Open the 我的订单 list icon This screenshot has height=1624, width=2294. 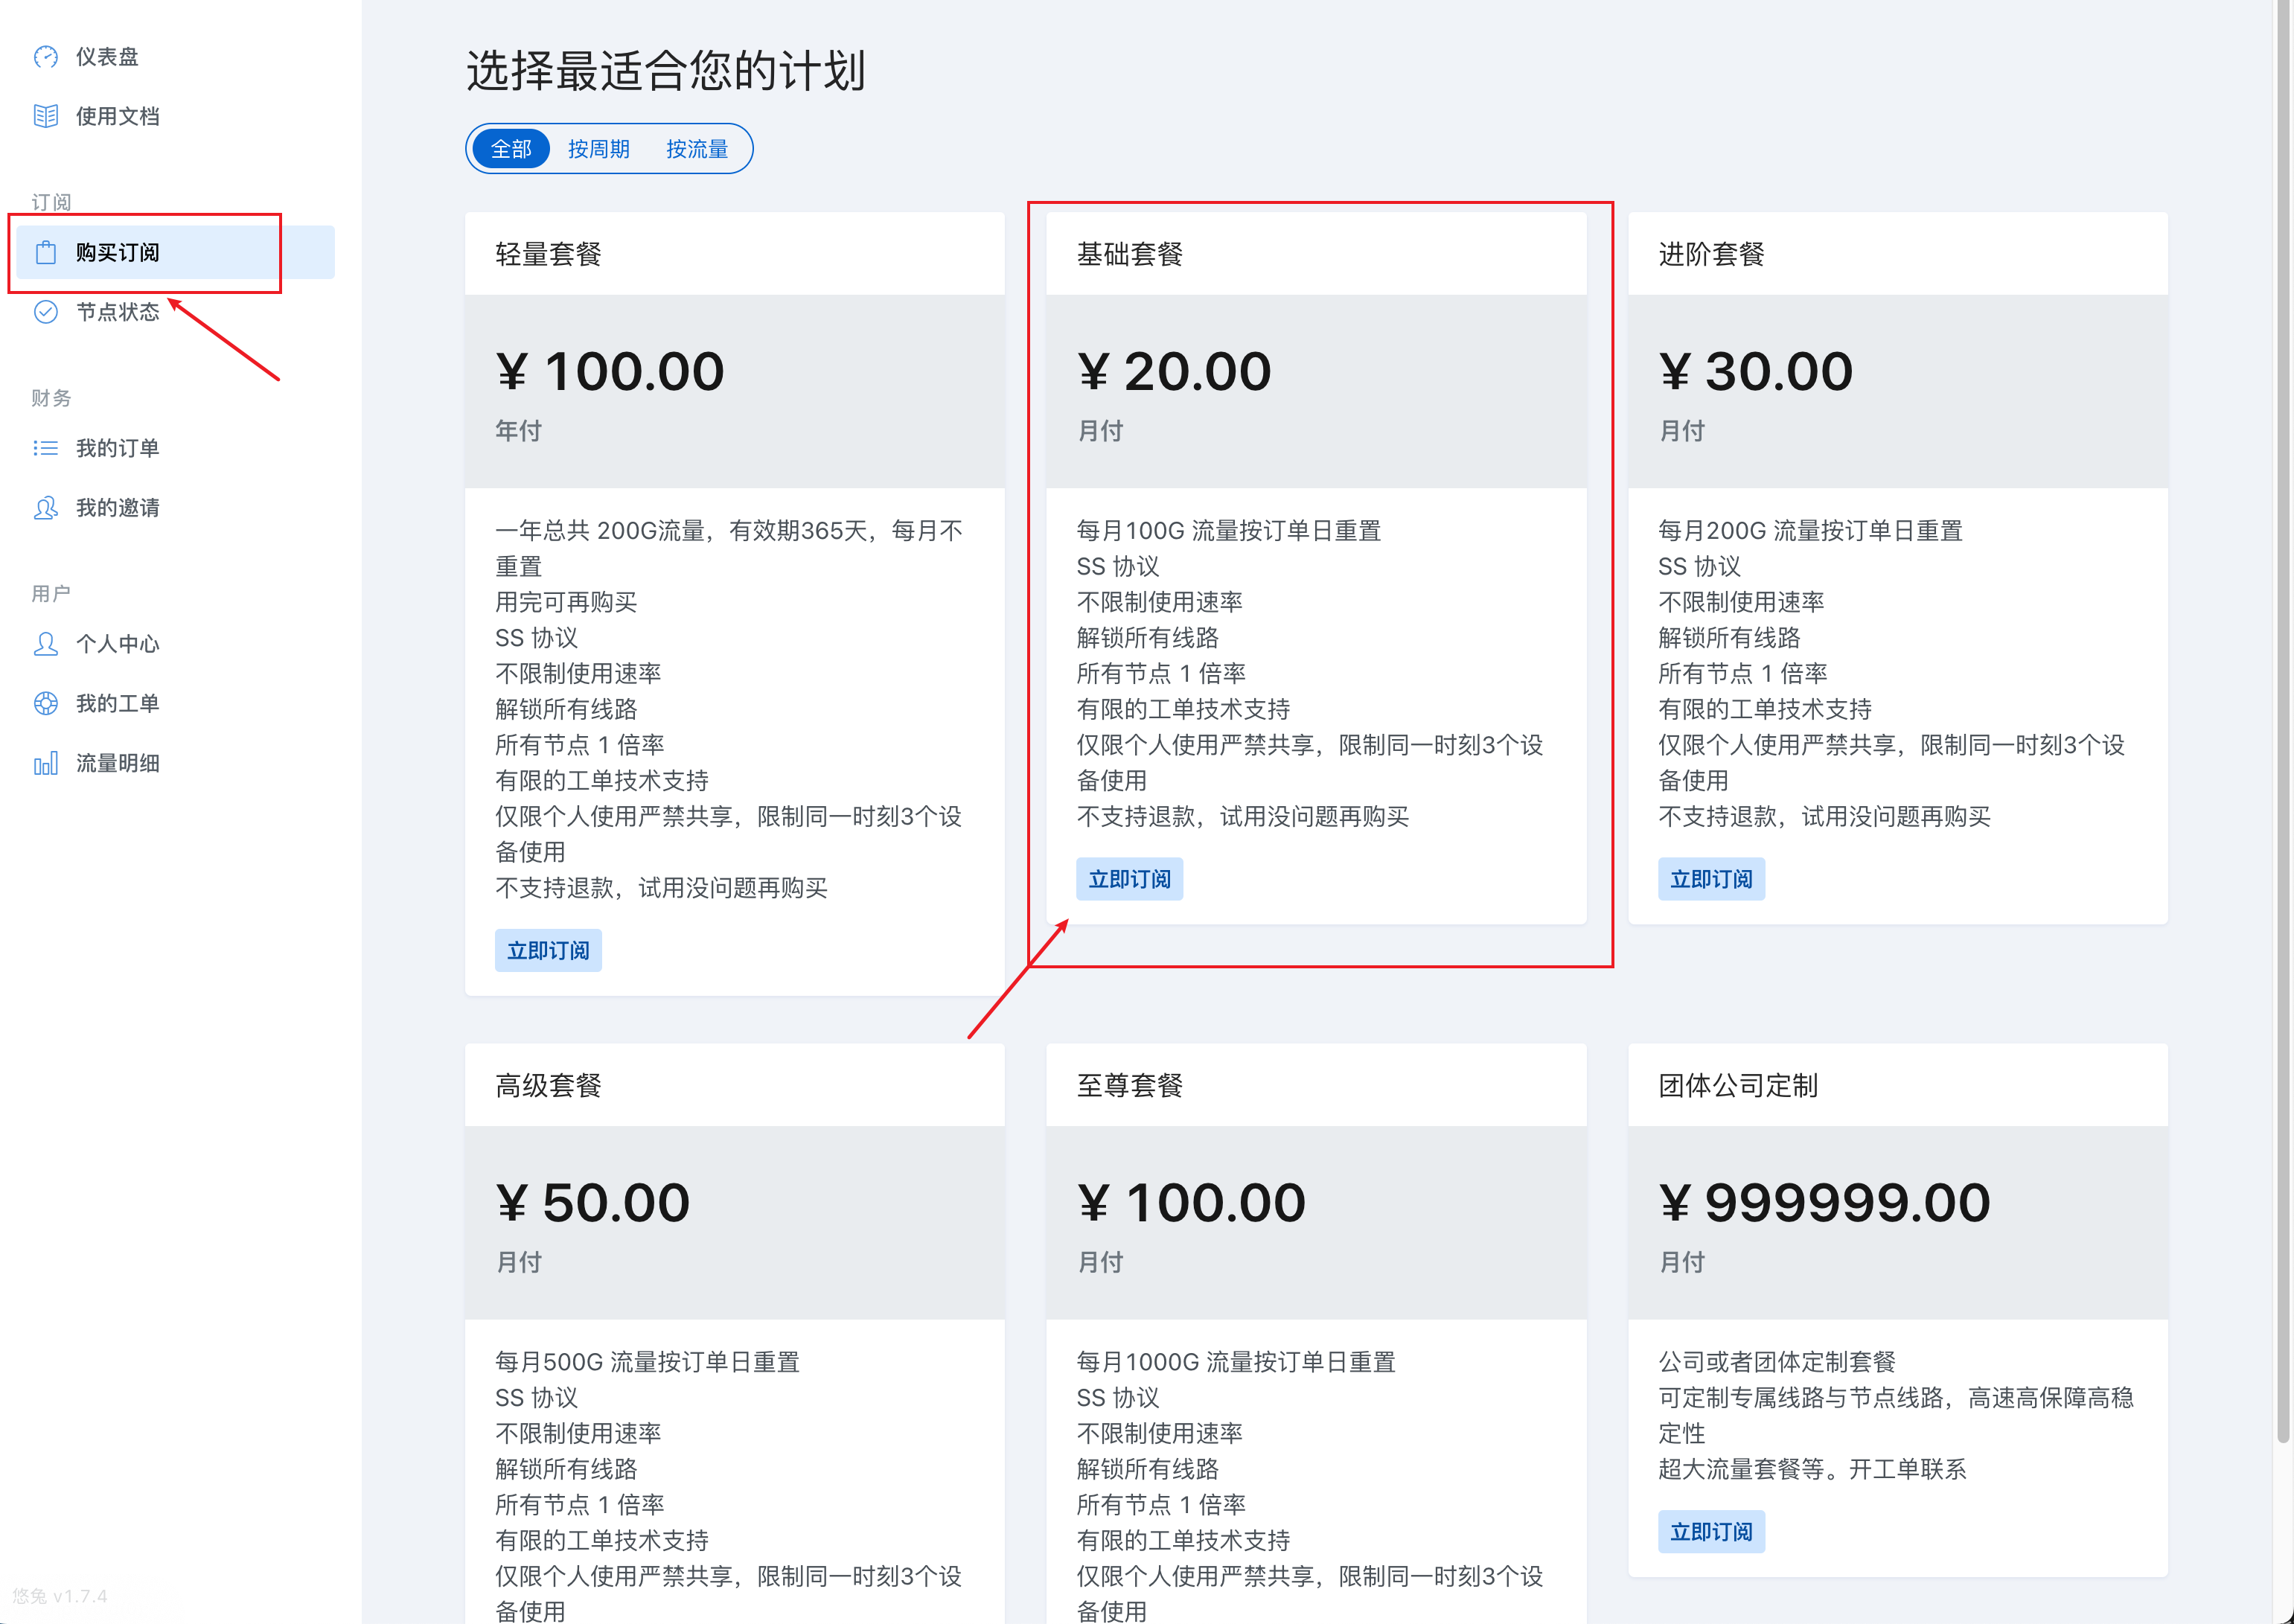click(x=46, y=447)
